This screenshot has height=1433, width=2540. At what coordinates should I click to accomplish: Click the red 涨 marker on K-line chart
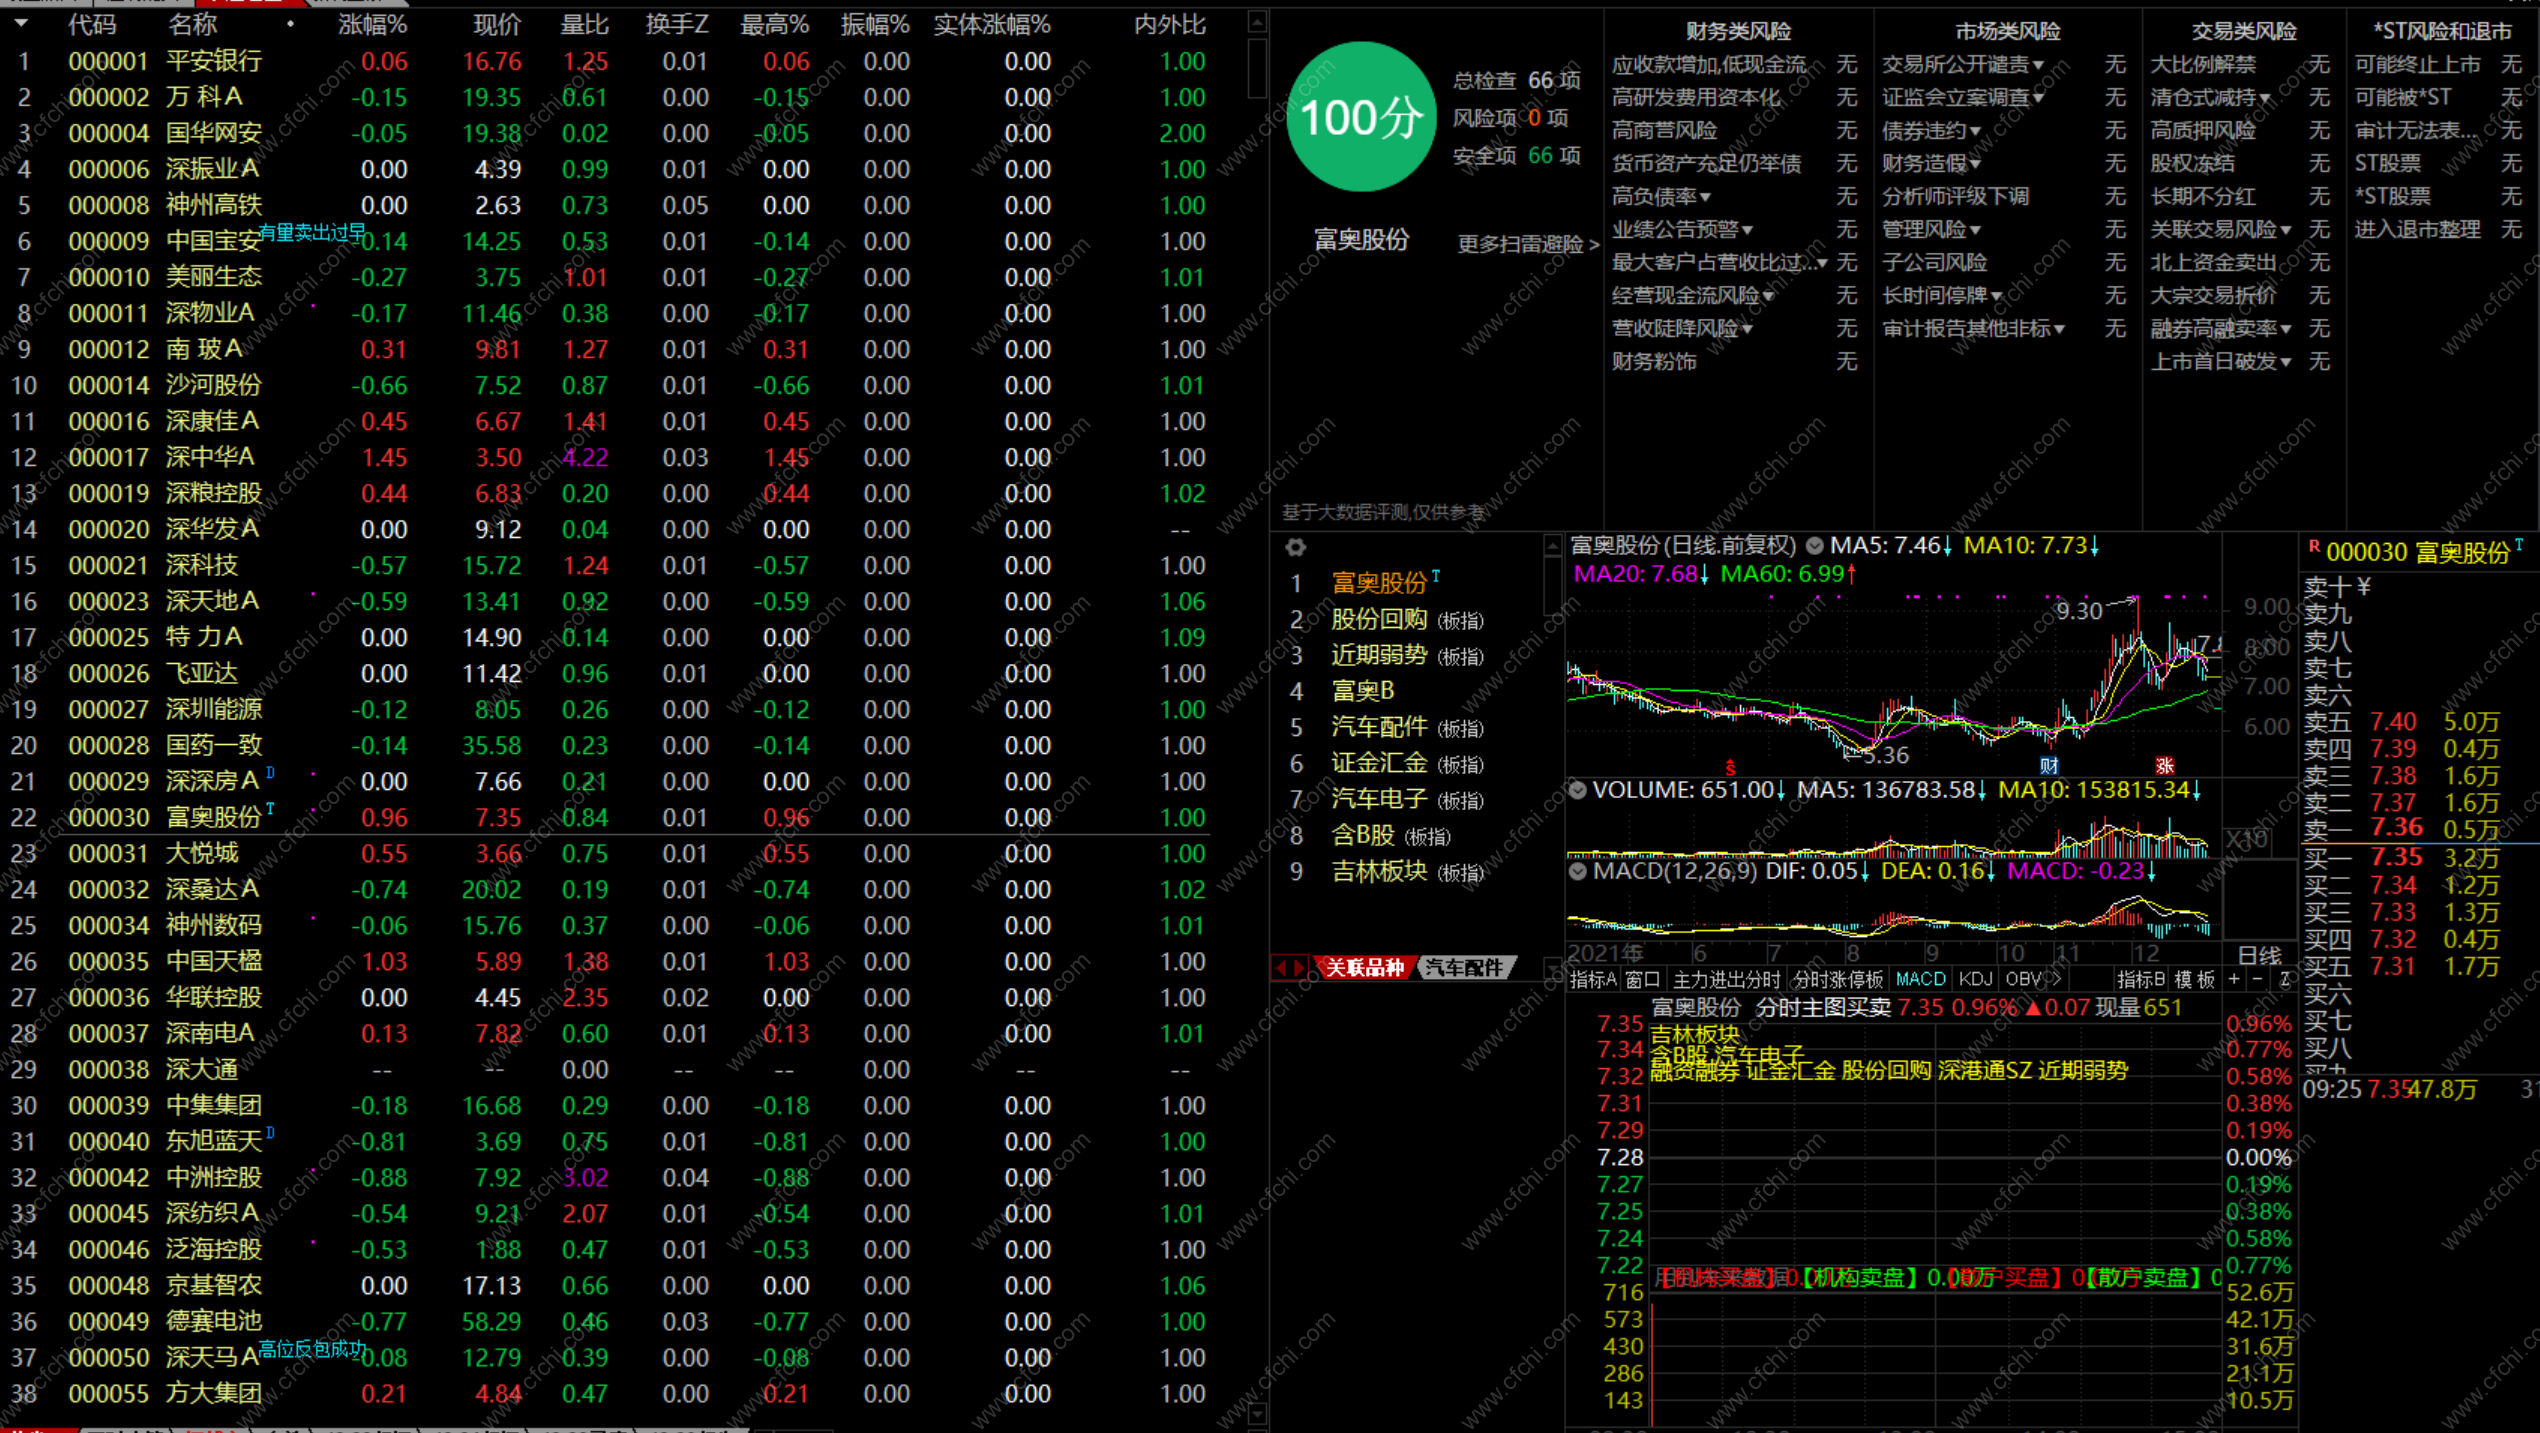2165,766
